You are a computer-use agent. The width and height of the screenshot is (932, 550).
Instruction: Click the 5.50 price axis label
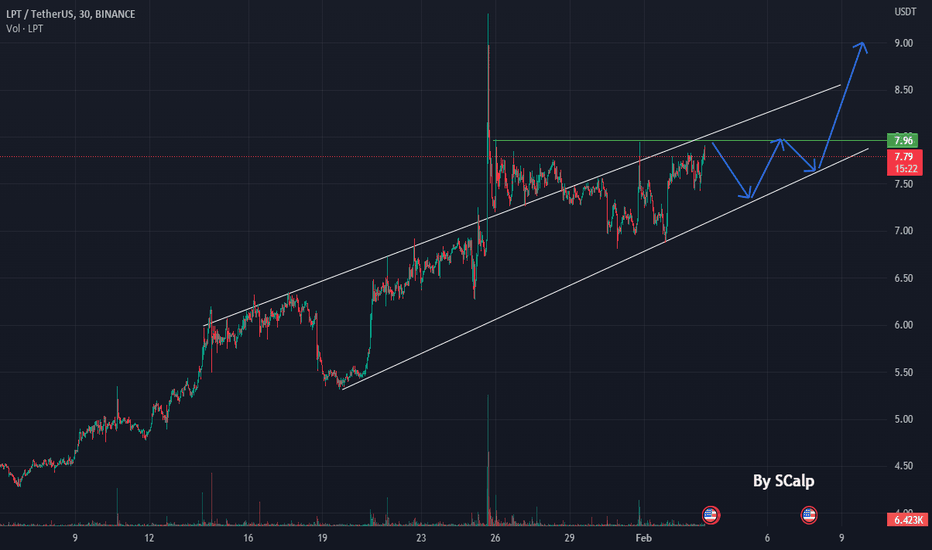[x=903, y=372]
